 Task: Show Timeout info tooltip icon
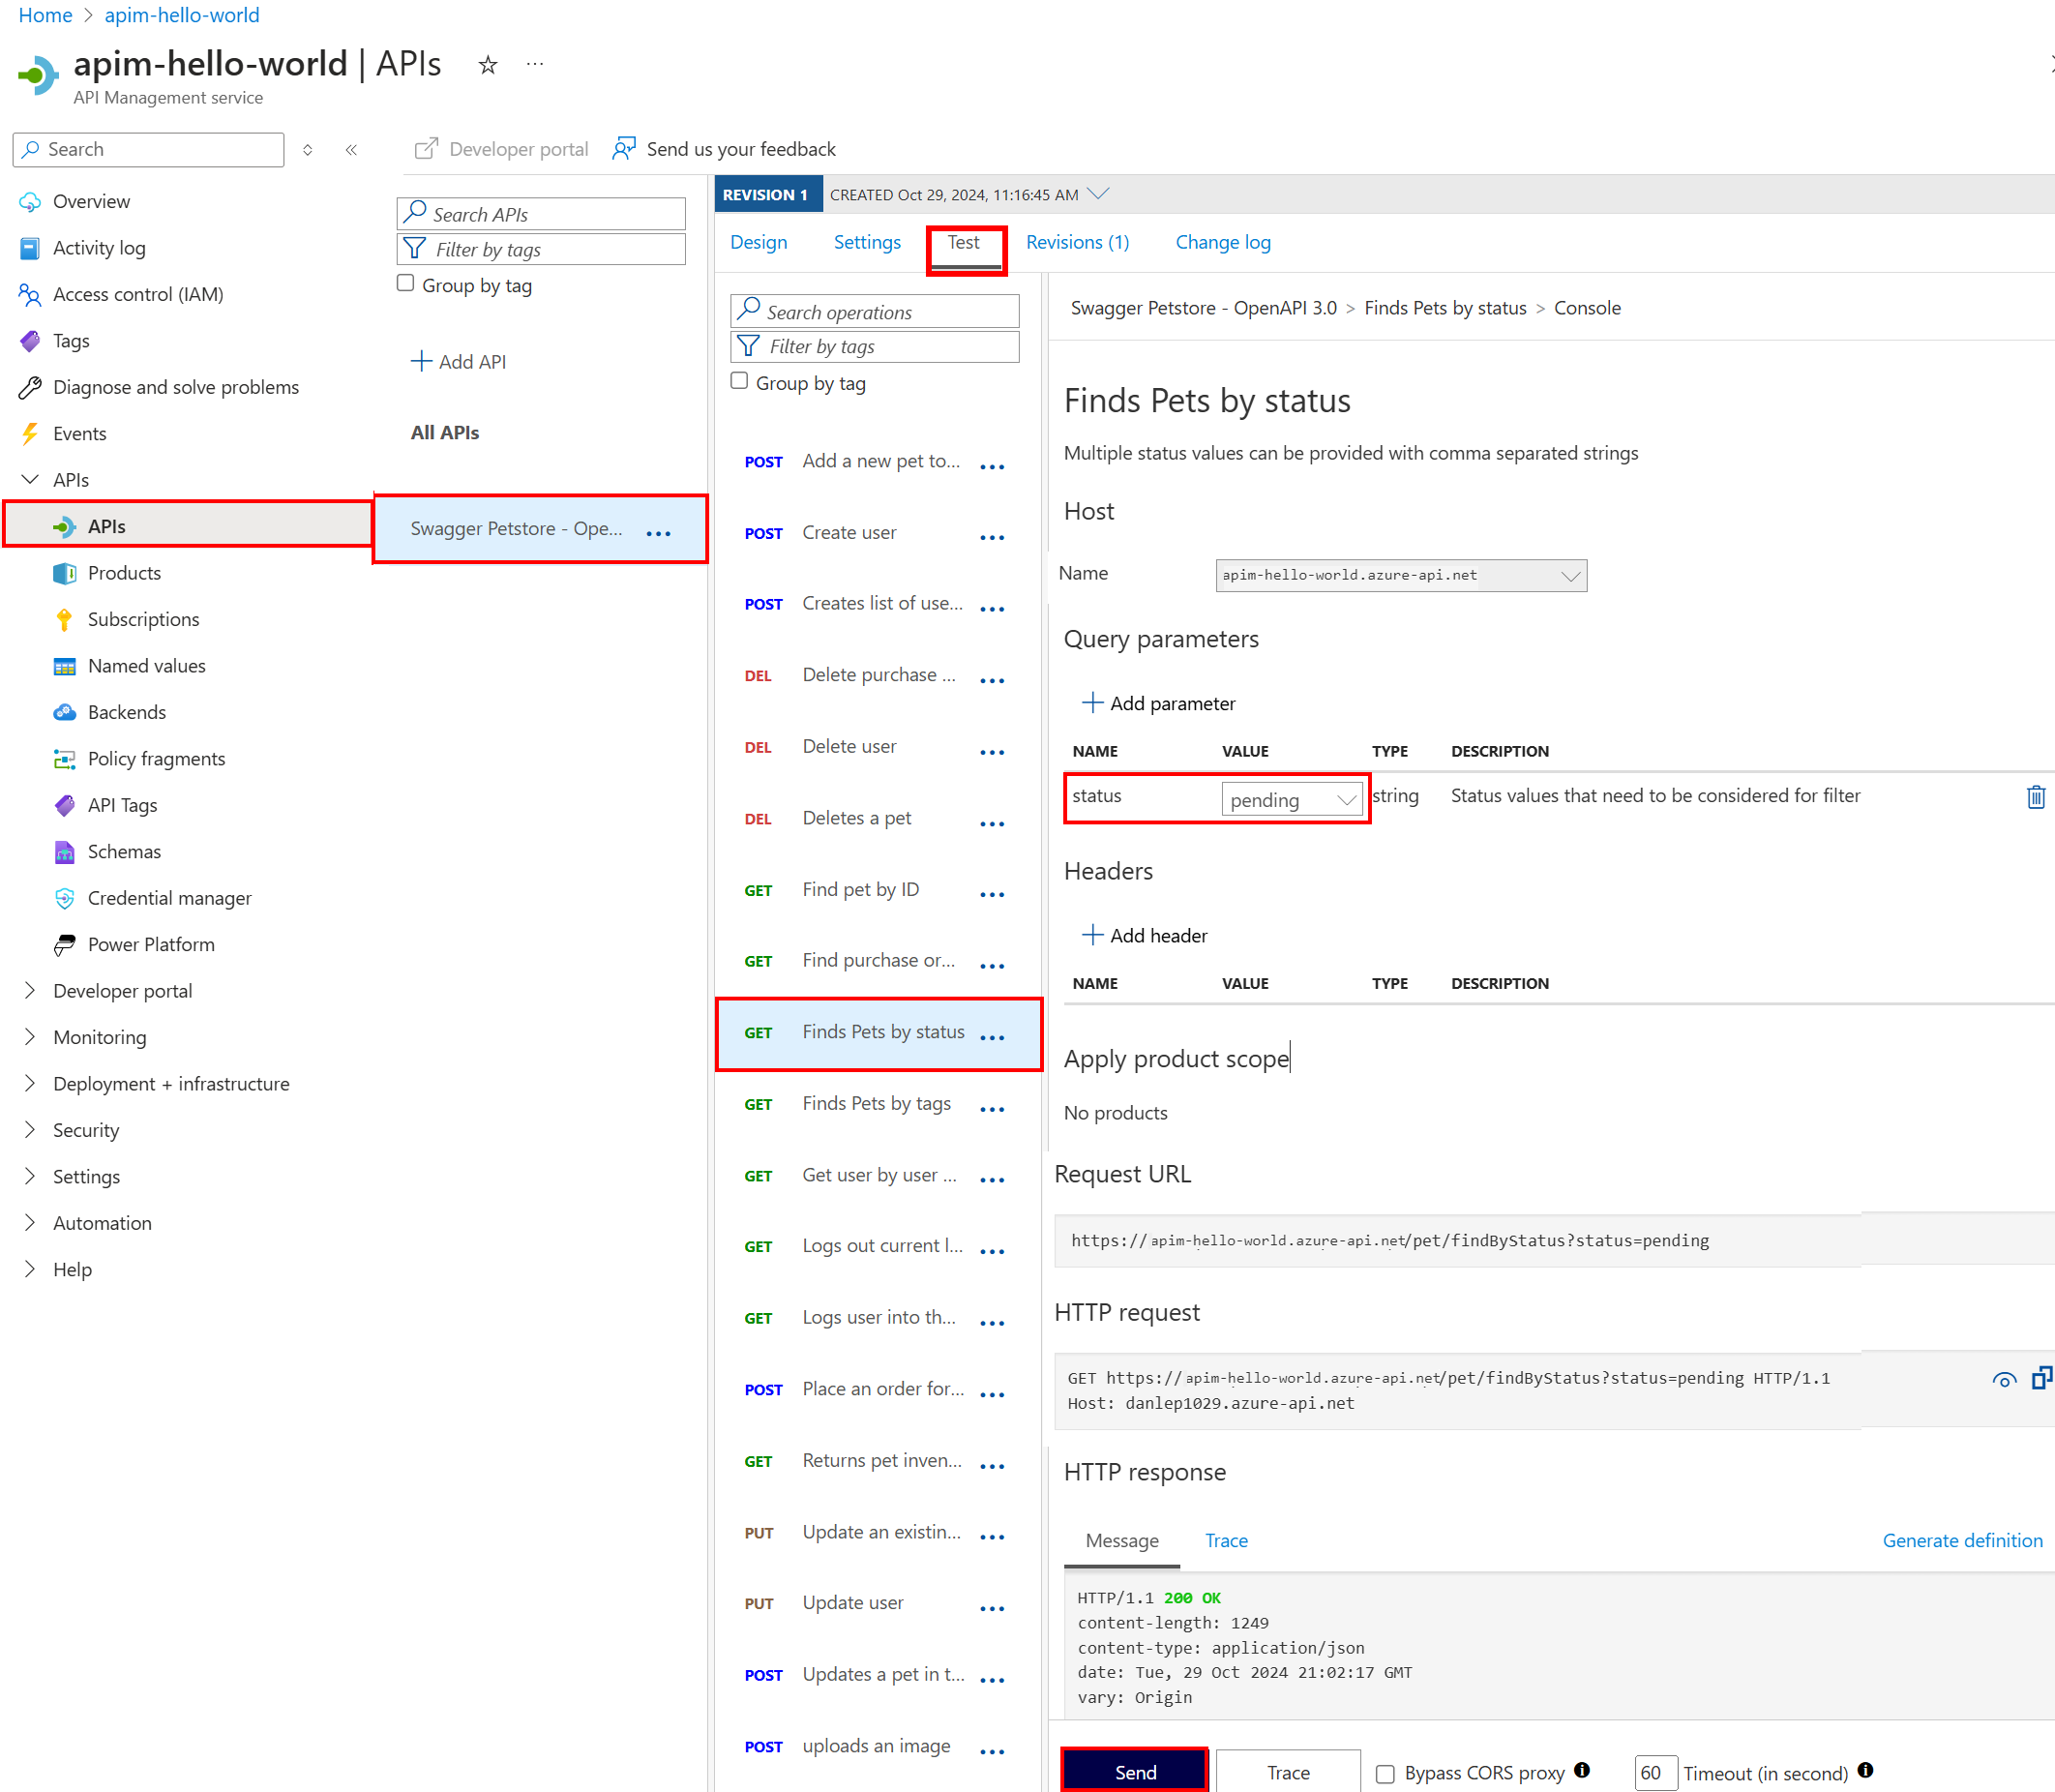click(1865, 1770)
